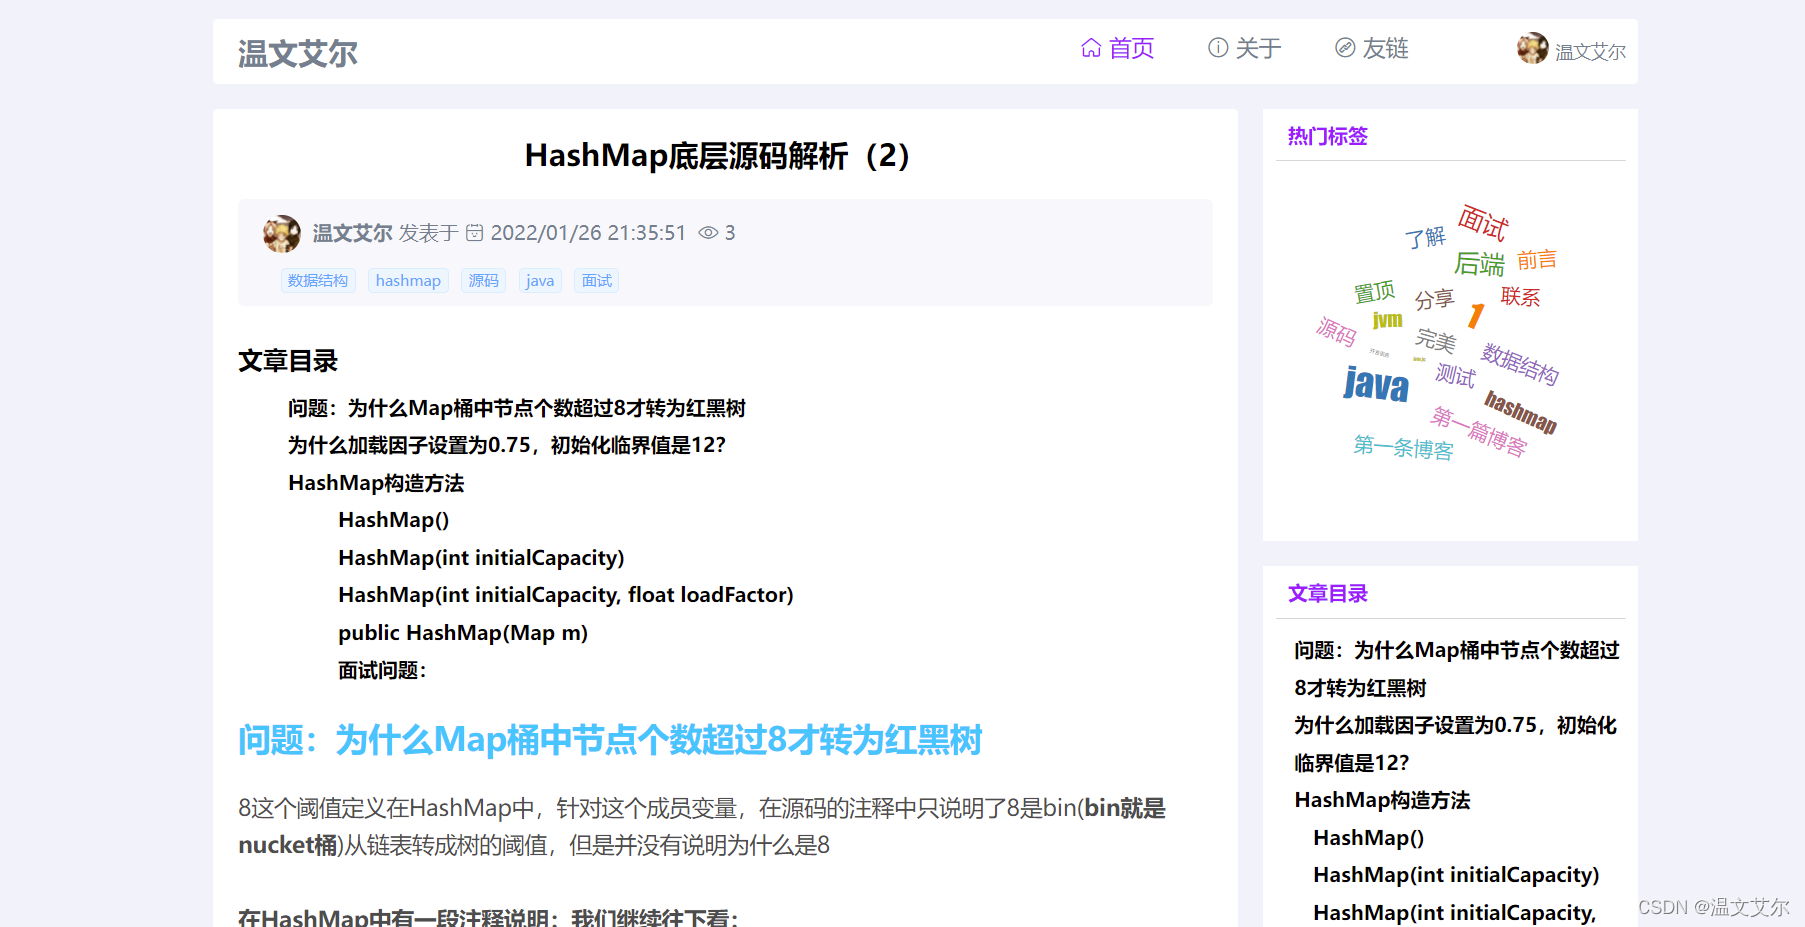Image resolution: width=1805 pixels, height=927 pixels.
Task: Click the small avatar beside 温文艾尔 in article header
Action: (281, 233)
